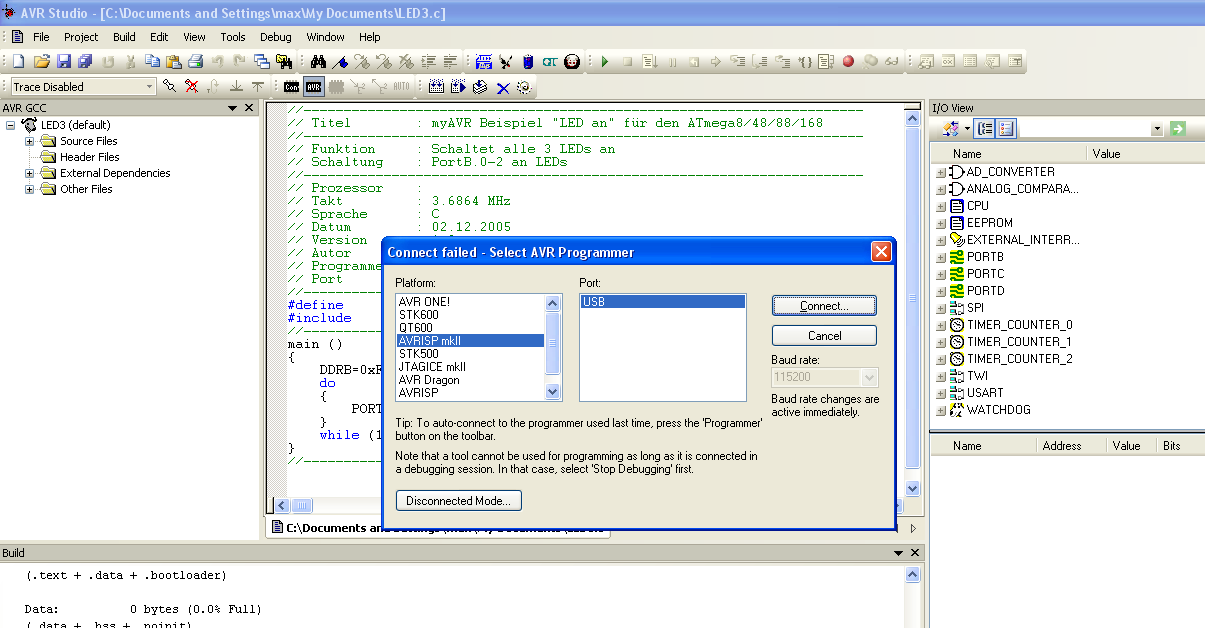Expand the USART node in I/O View
The image size is (1205, 628).
click(x=940, y=393)
